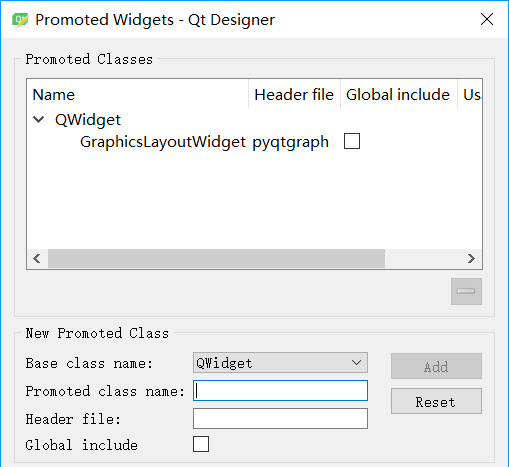Focus the Header file input field
The image size is (509, 467).
pos(280,418)
